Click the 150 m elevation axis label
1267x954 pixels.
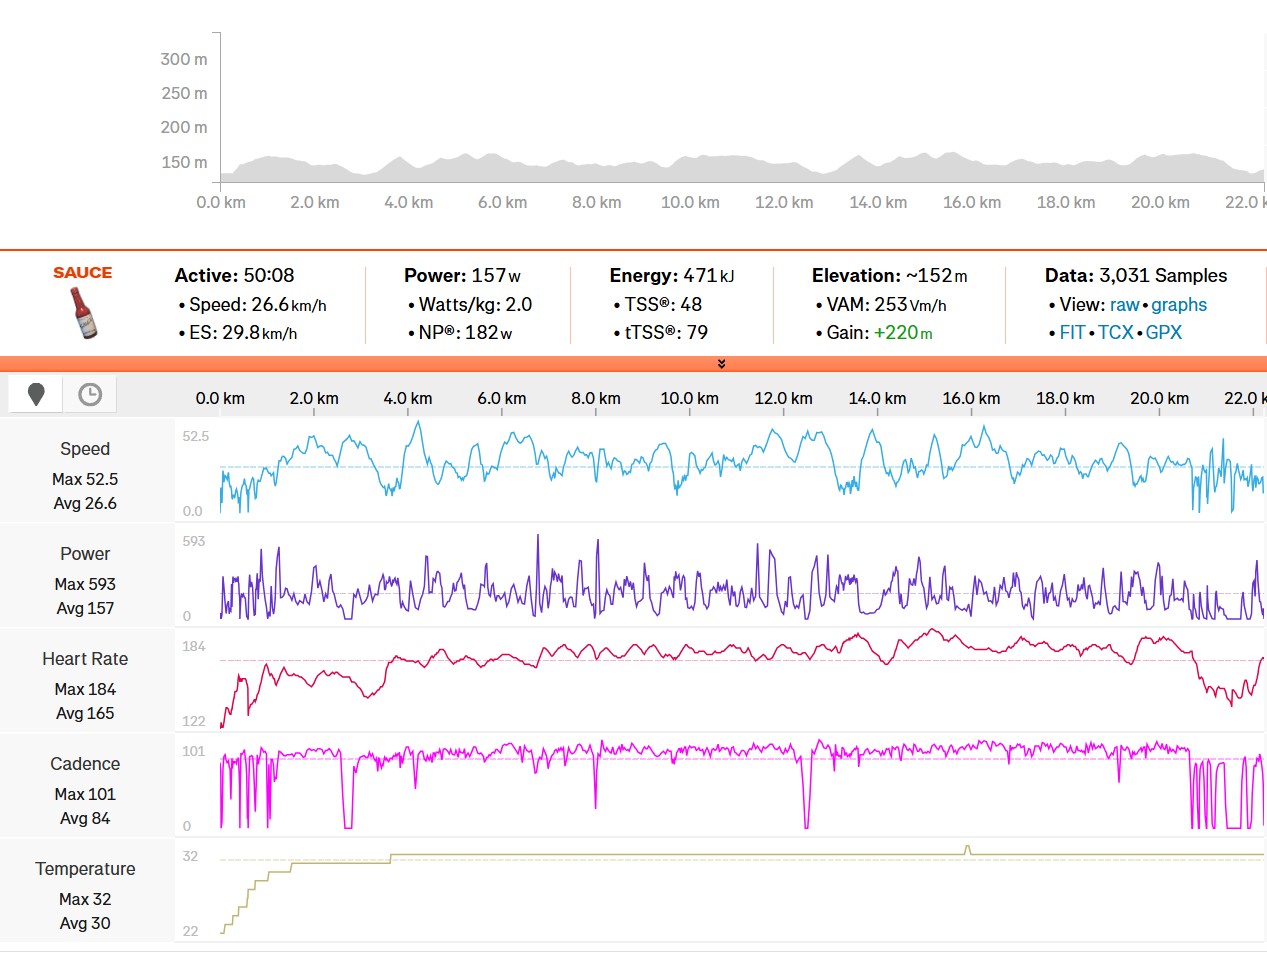[x=184, y=162]
